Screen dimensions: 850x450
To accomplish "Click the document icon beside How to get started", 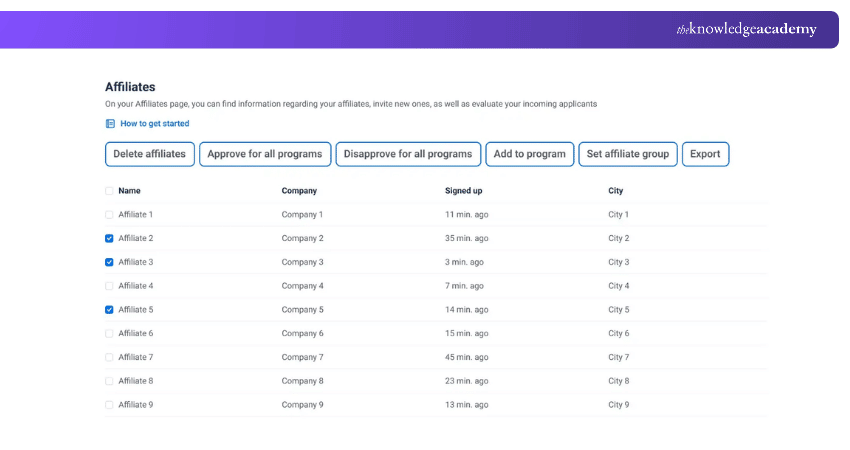I will coord(110,124).
